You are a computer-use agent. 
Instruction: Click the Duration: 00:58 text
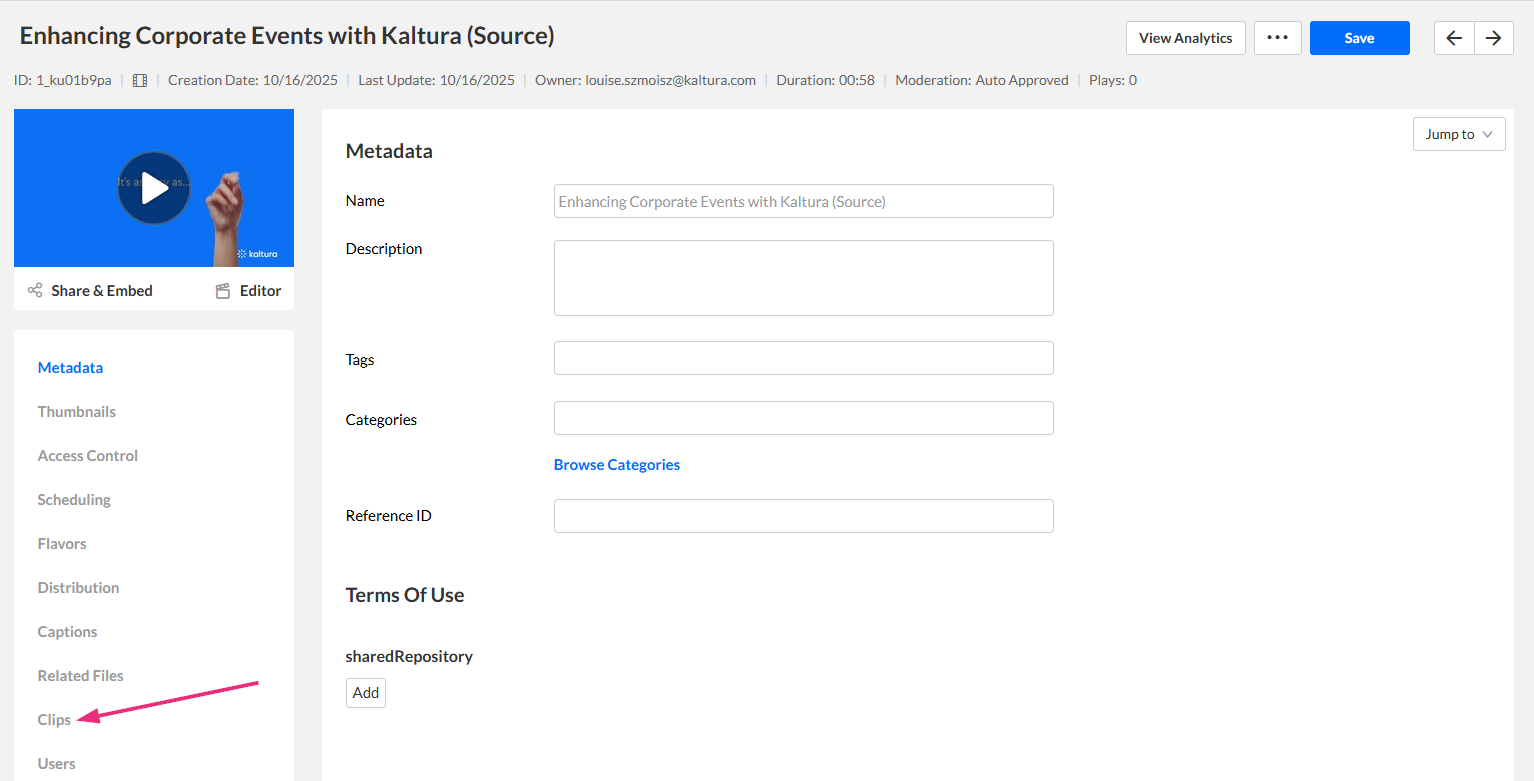(x=826, y=80)
